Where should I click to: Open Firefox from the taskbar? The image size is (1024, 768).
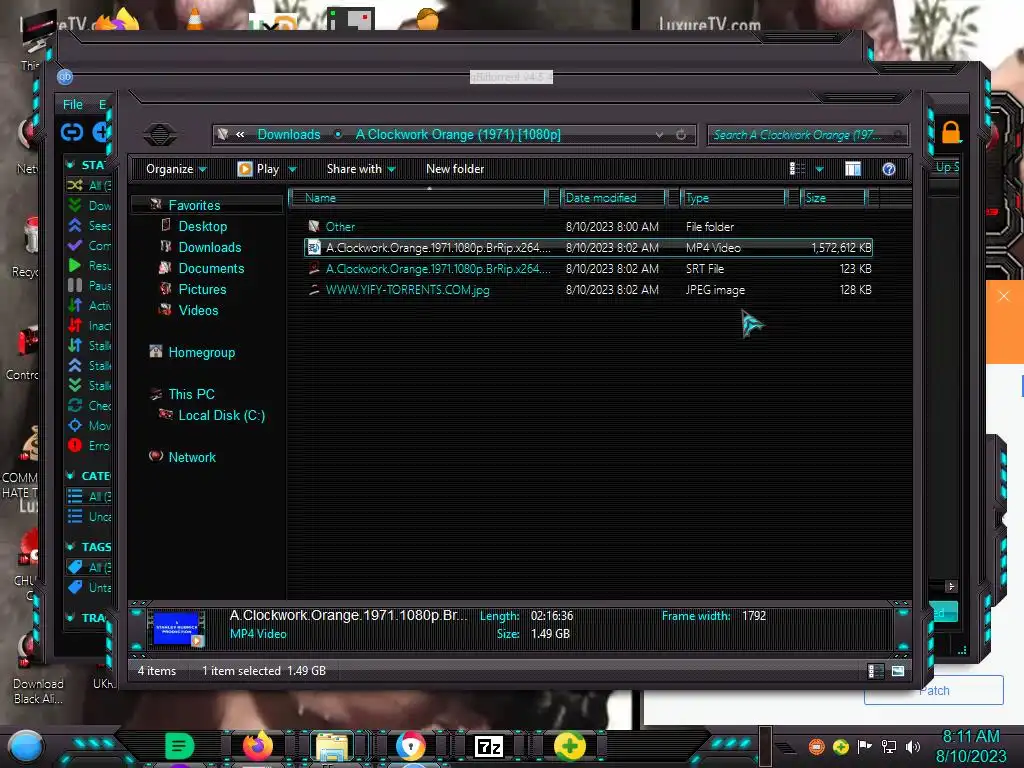[257, 746]
